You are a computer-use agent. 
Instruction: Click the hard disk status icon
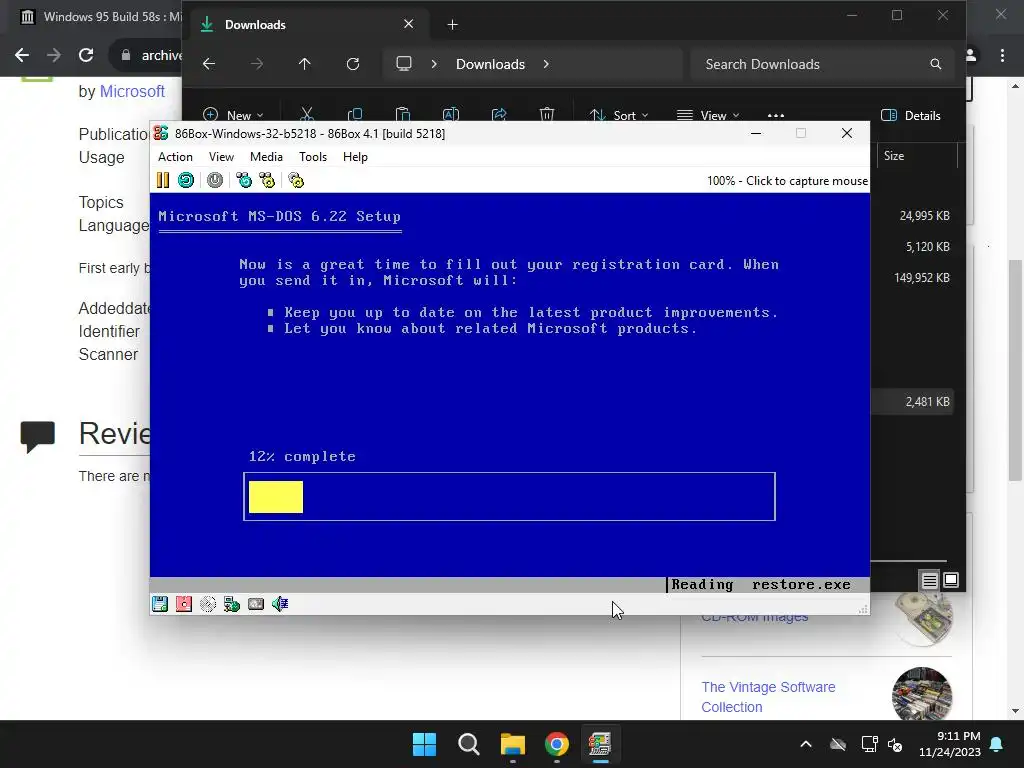pyautogui.click(x=256, y=604)
